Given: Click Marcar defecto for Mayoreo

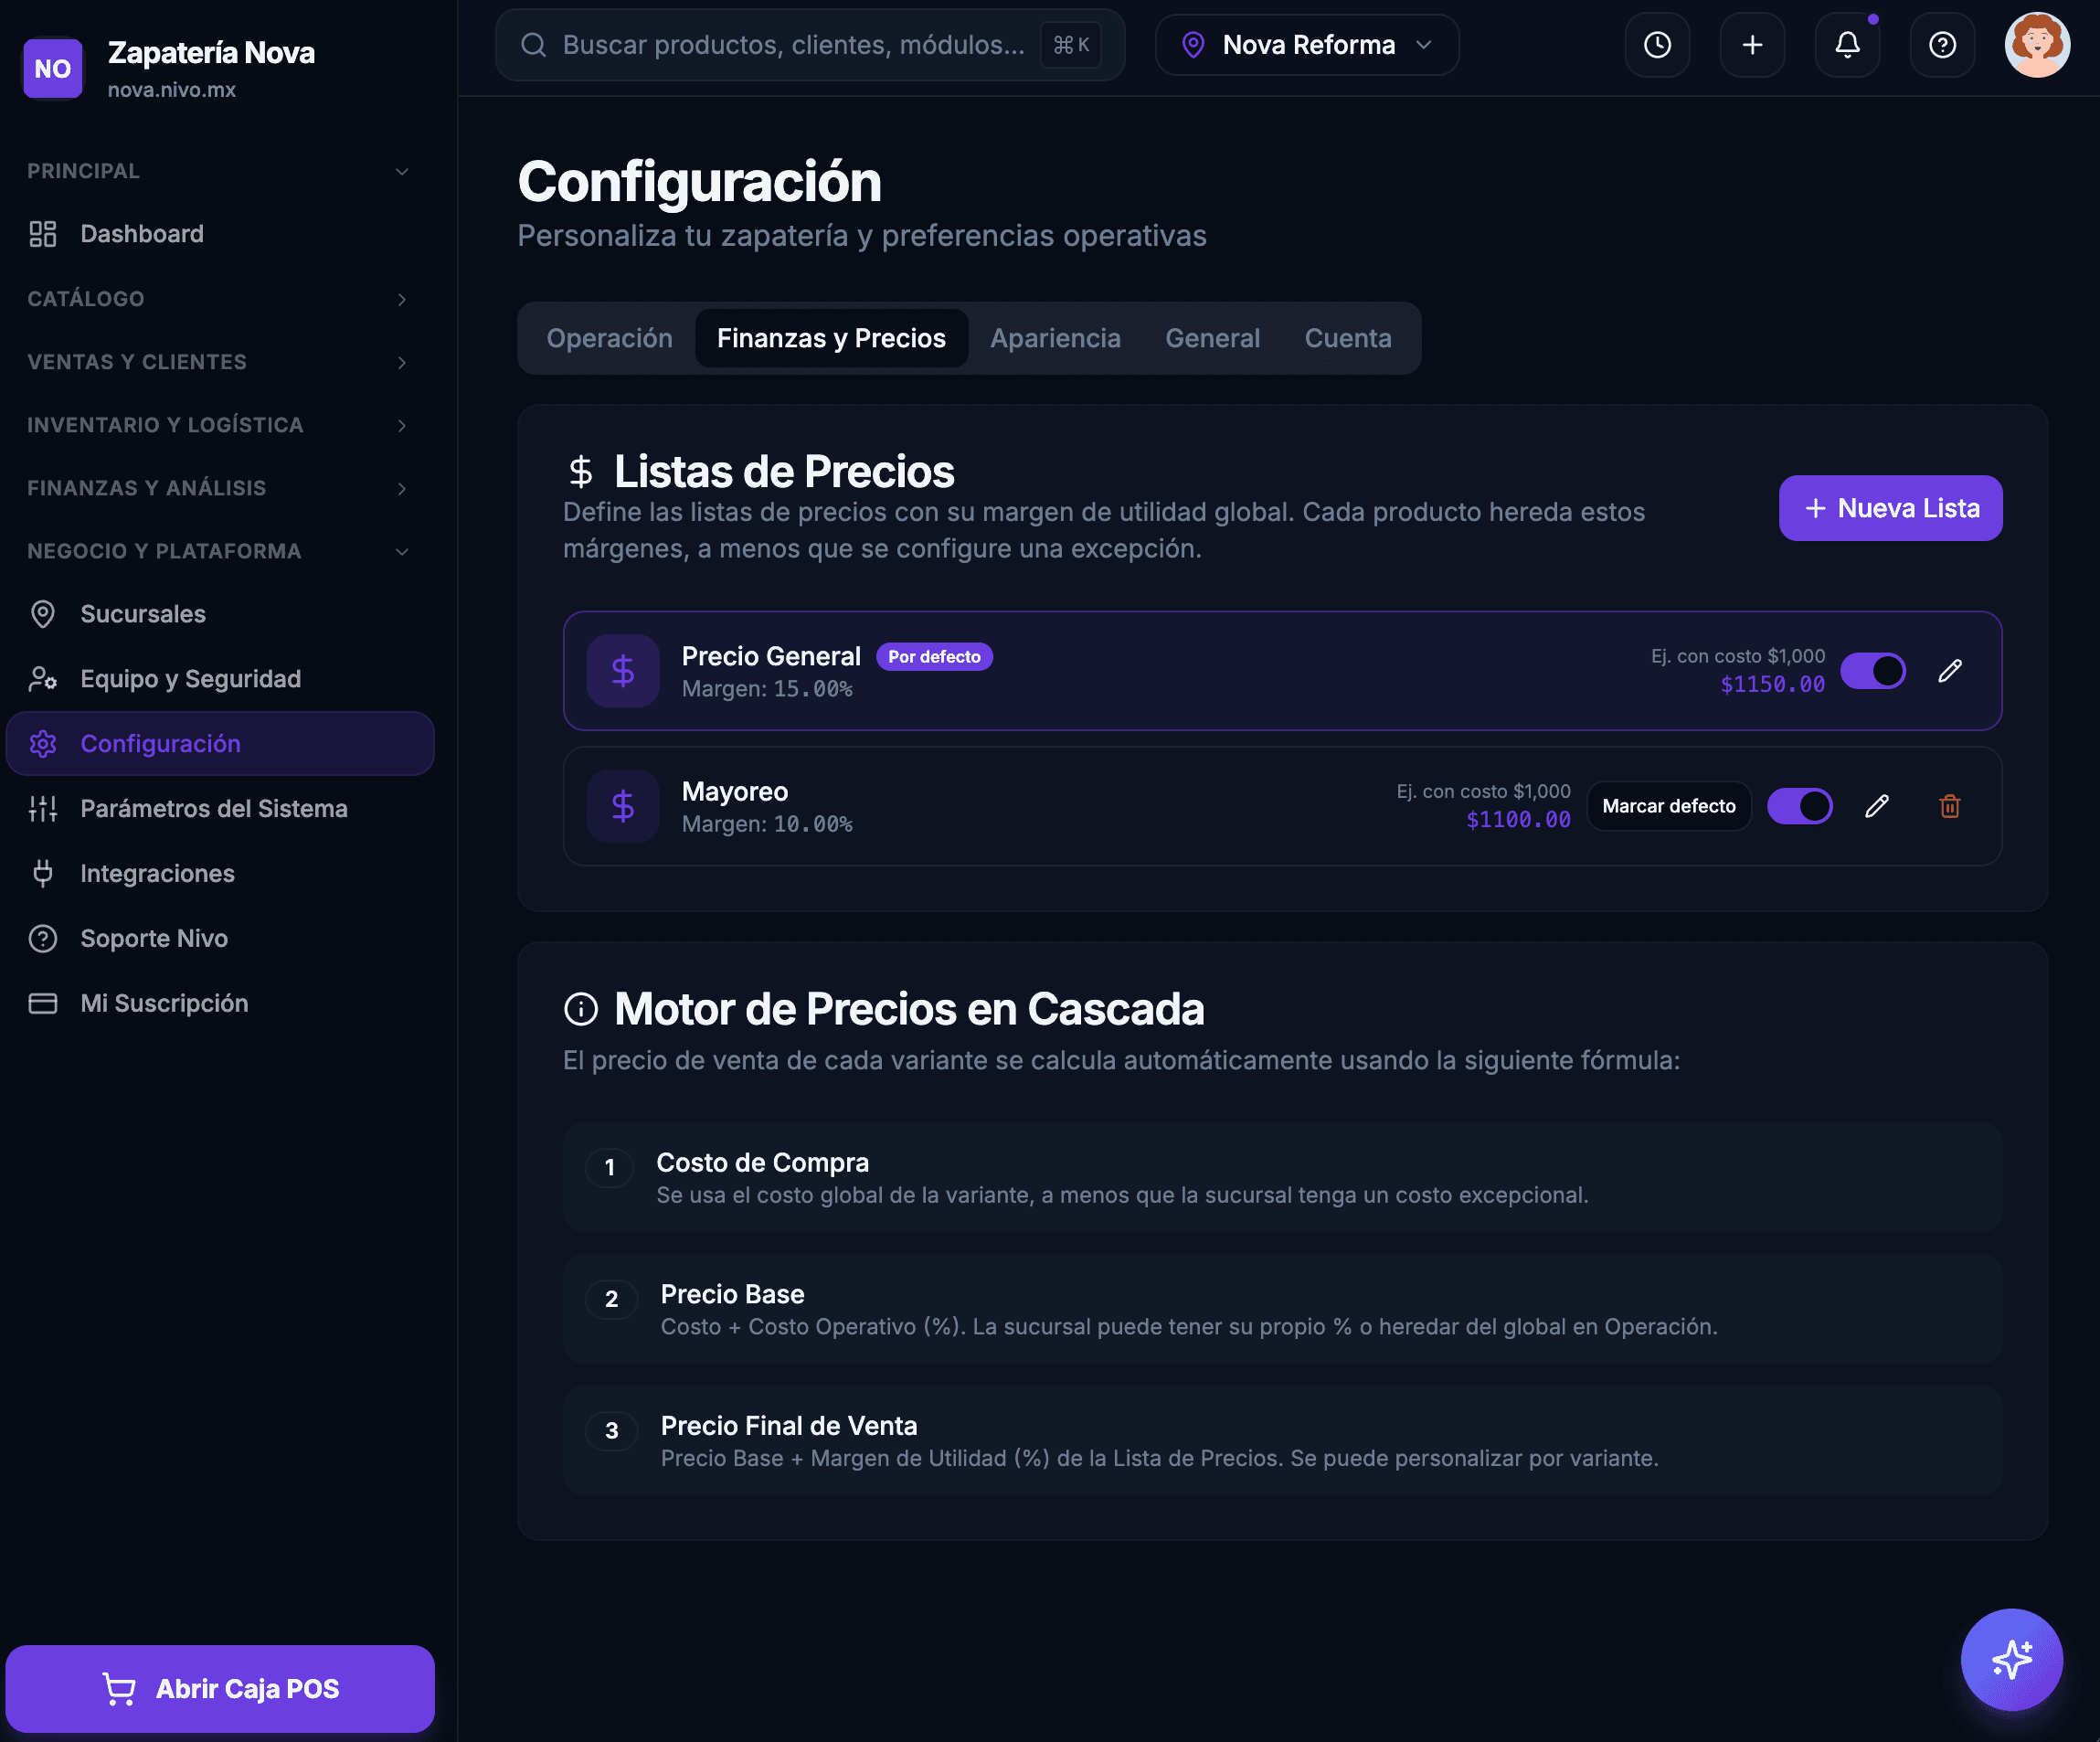Looking at the screenshot, I should coord(1669,806).
